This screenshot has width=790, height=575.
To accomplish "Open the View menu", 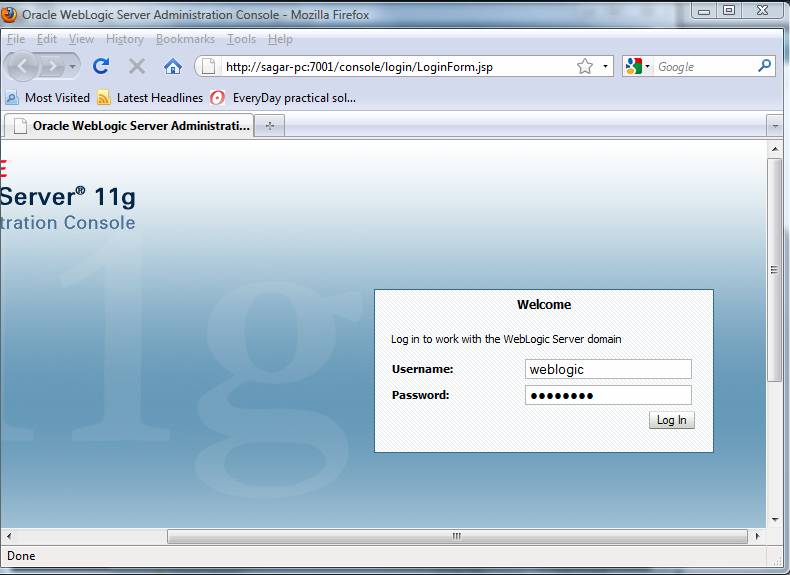I will 81,39.
